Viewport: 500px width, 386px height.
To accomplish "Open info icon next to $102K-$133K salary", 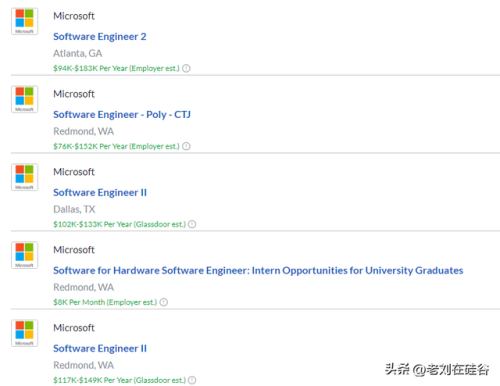I will 192,224.
